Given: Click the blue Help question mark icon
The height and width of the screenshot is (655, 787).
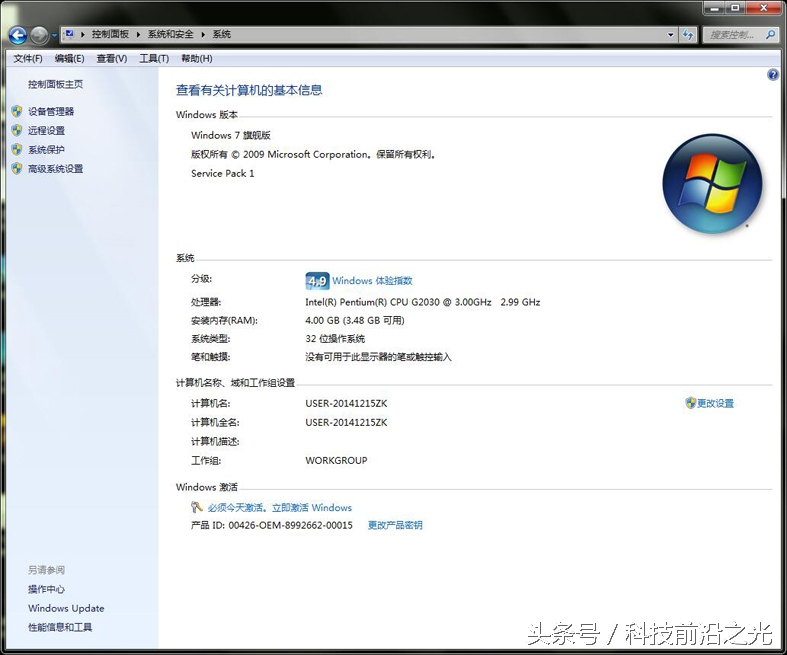Looking at the screenshot, I should pyautogui.click(x=773, y=75).
